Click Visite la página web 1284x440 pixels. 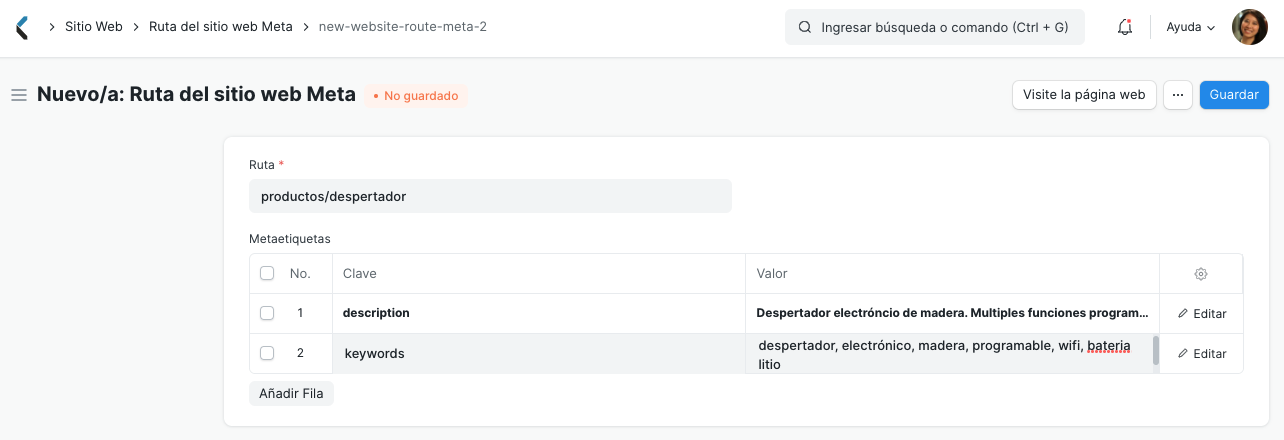pos(1084,95)
